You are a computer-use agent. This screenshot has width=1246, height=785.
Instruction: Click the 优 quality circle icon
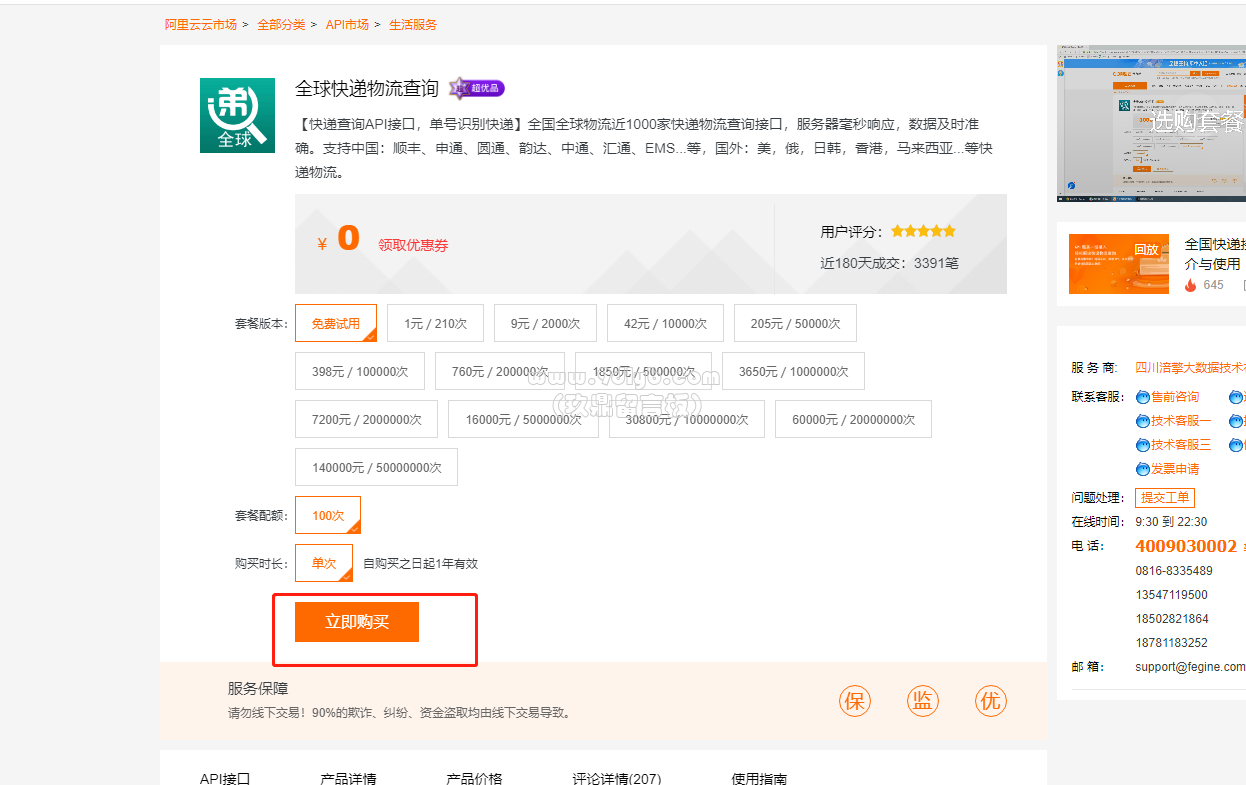point(990,701)
